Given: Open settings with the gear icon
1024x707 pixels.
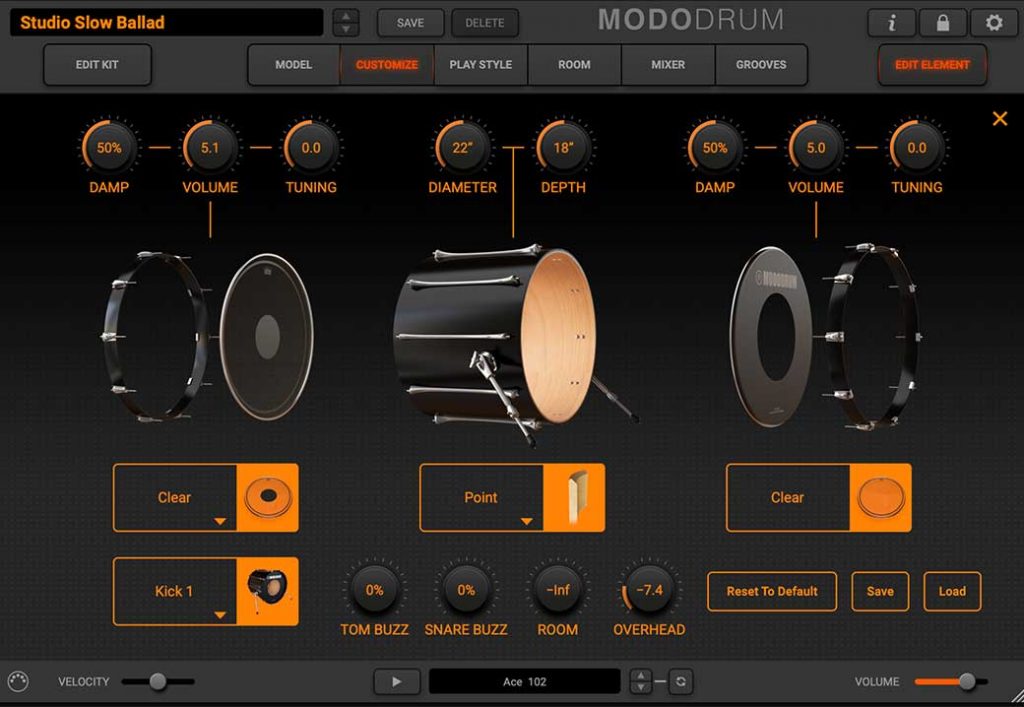Looking at the screenshot, I should point(993,22).
